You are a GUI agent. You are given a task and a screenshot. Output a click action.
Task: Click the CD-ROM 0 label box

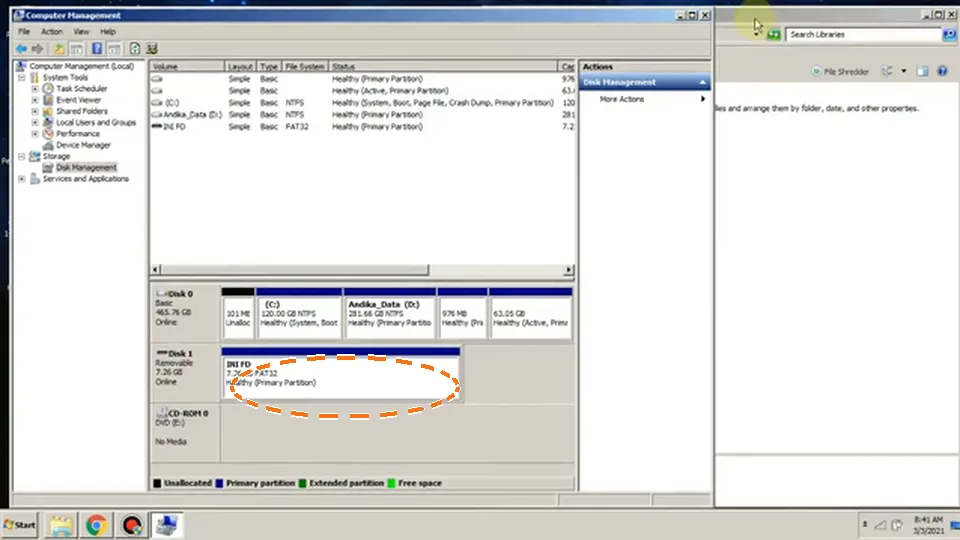[186, 432]
